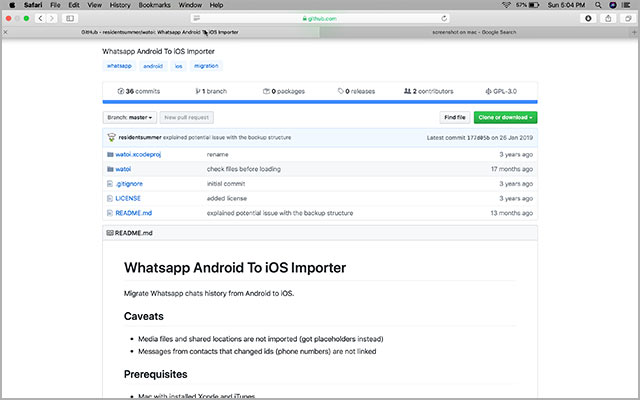Expand the Branch: master dropdown
Screen dimensions: 640x400
129,117
